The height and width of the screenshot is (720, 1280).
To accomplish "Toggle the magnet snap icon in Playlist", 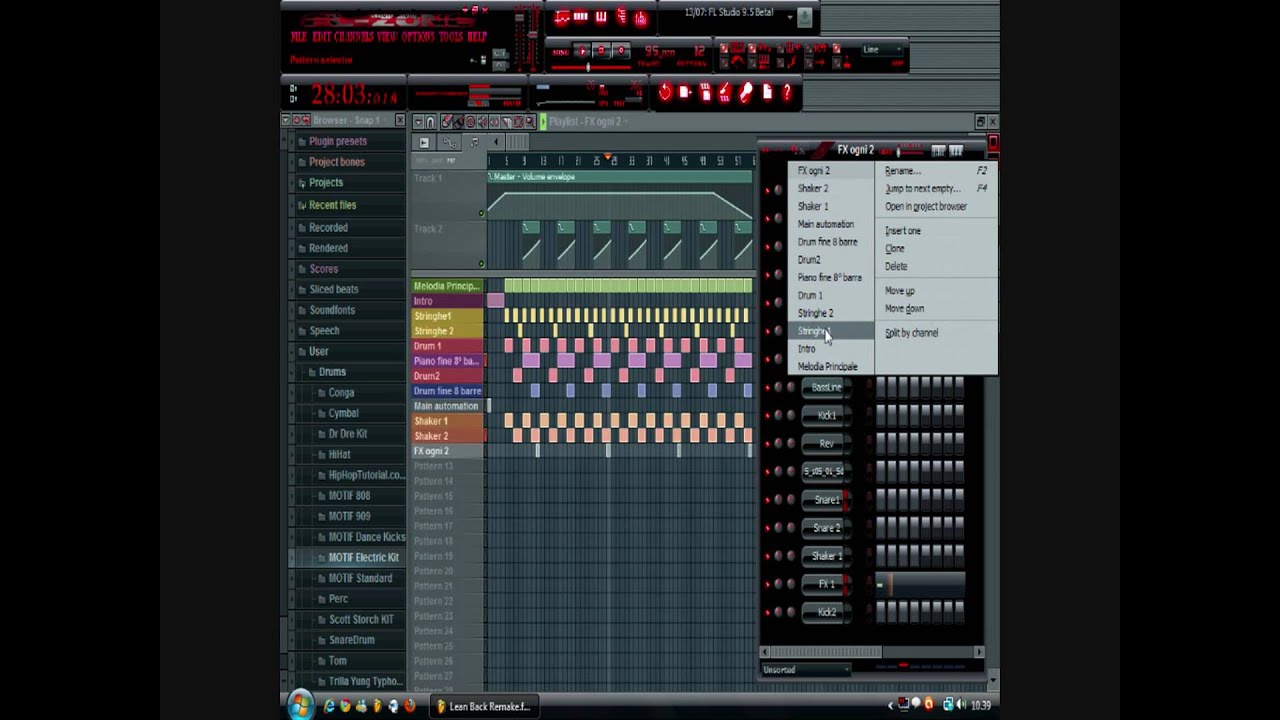I will [431, 122].
